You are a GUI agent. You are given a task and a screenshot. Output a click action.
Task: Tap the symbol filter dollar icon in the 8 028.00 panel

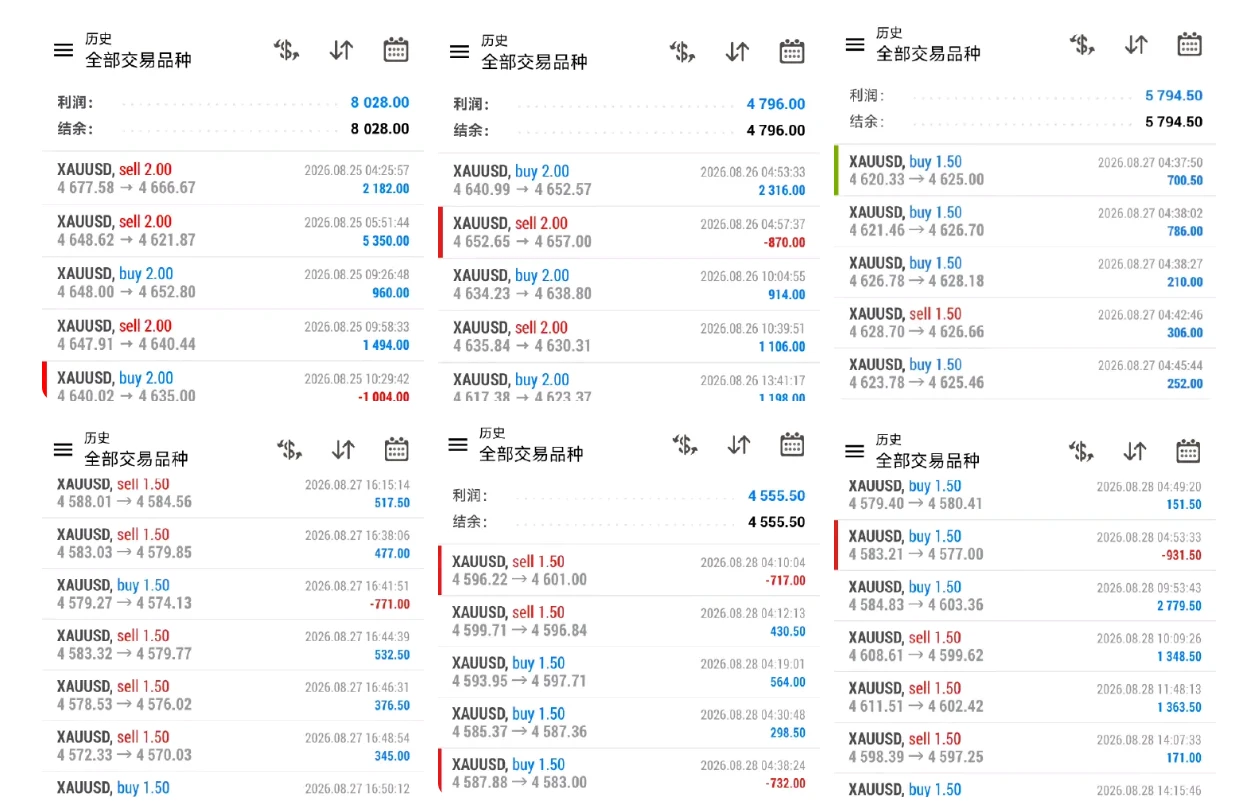(287, 50)
